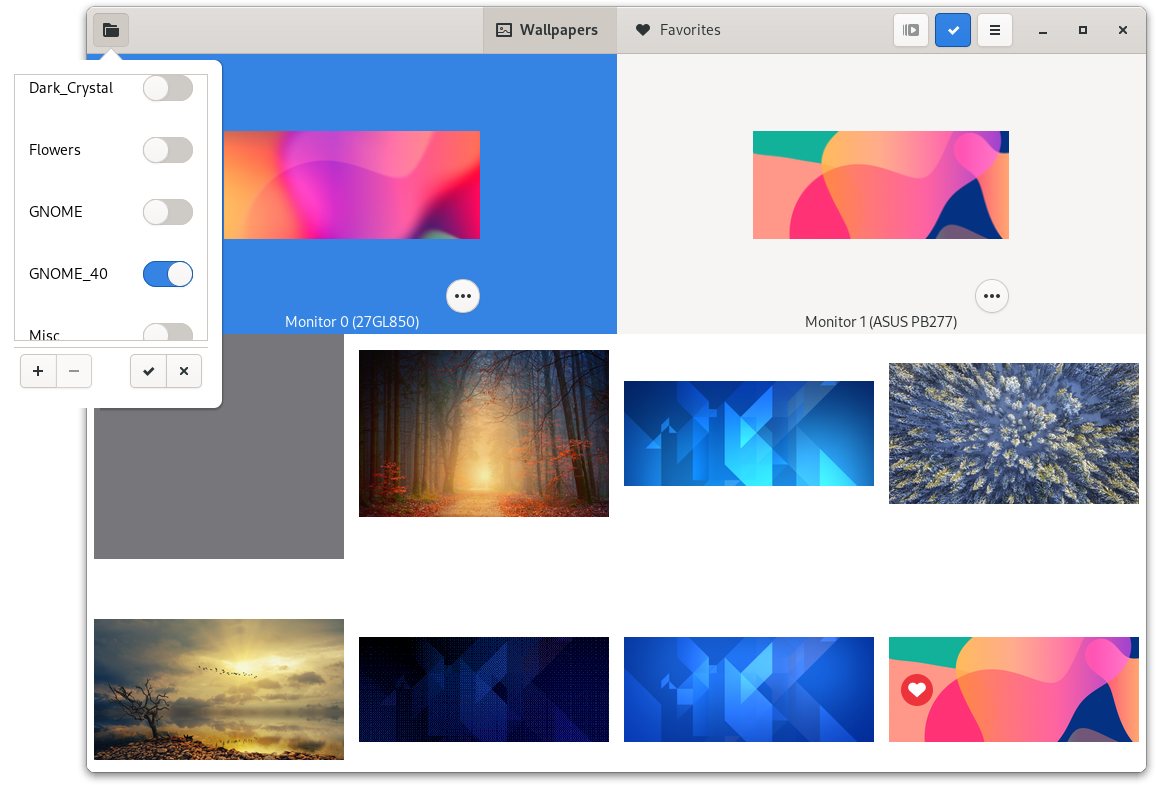Screen dimensions: 1156x785
Task: Open the wallpaper folders popover icon
Action: point(110,30)
